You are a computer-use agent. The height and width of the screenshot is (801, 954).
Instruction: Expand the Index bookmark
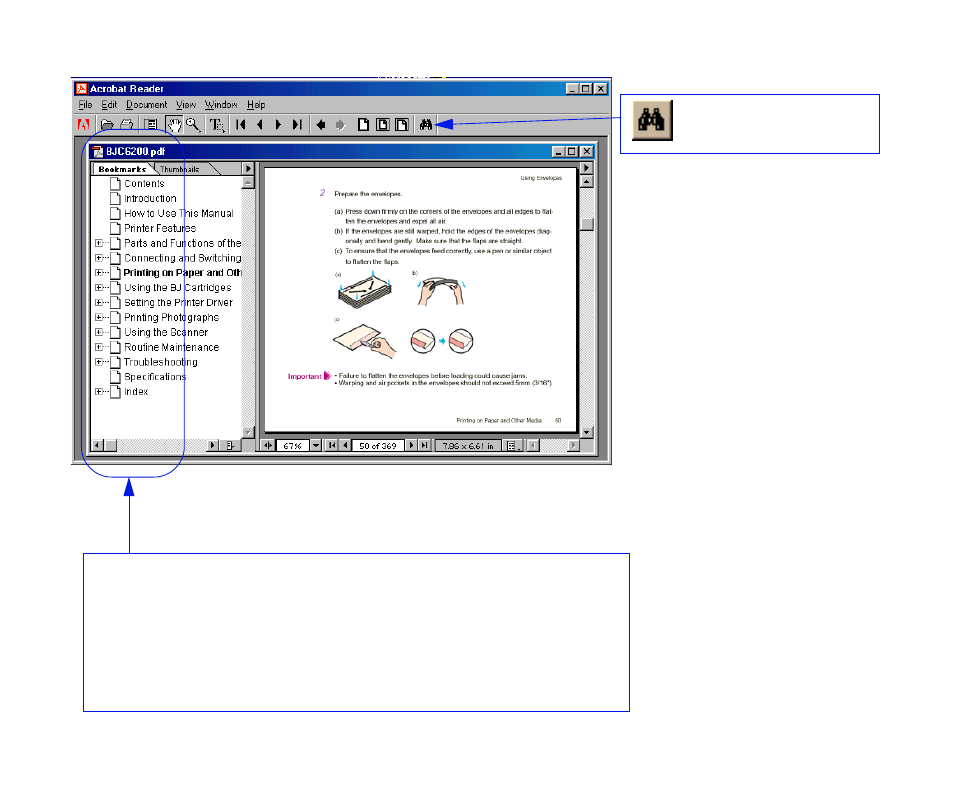point(99,392)
